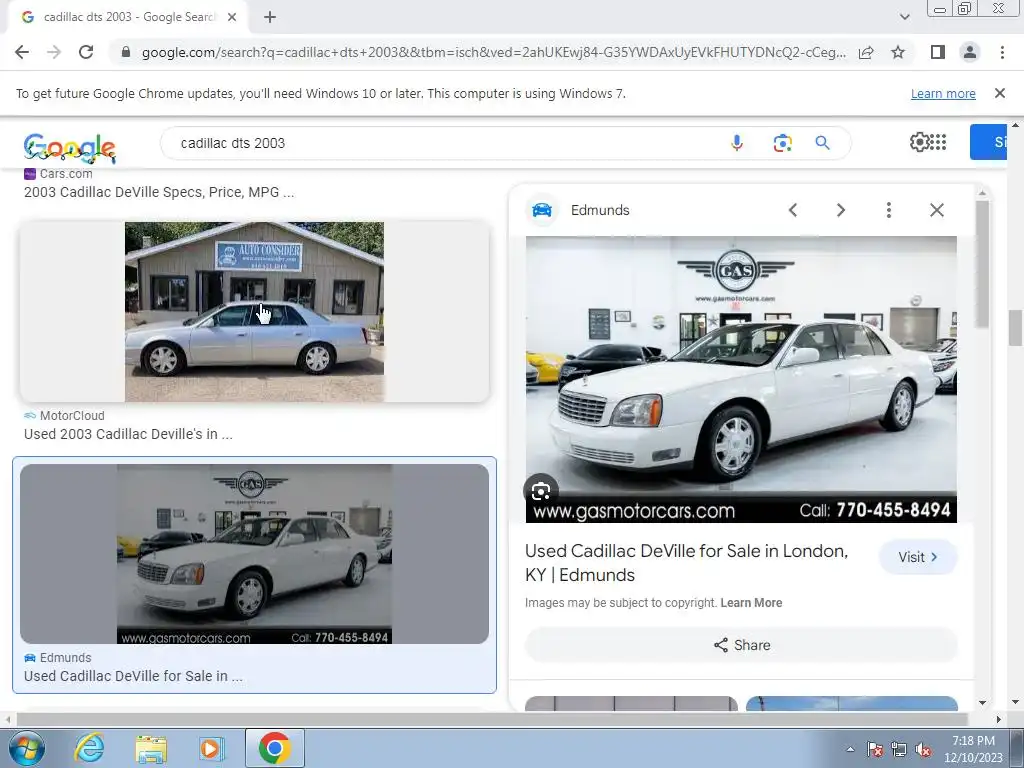Image resolution: width=1024 pixels, height=768 pixels.
Task: Open a new browser tab
Action: pyautogui.click(x=270, y=17)
